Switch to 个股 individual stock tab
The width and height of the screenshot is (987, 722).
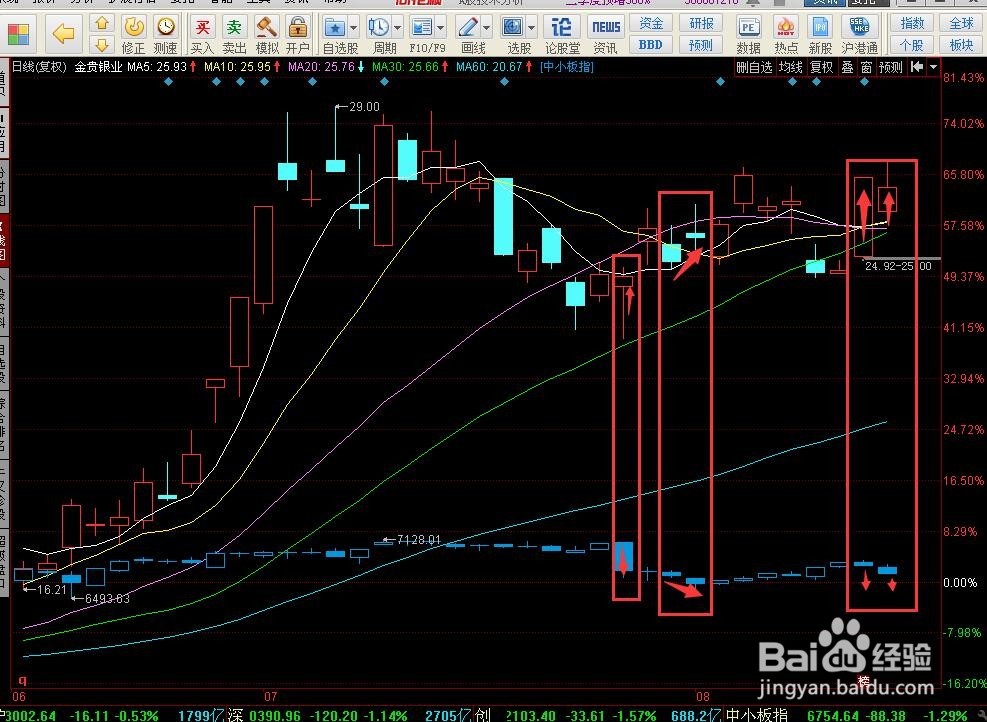(912, 45)
